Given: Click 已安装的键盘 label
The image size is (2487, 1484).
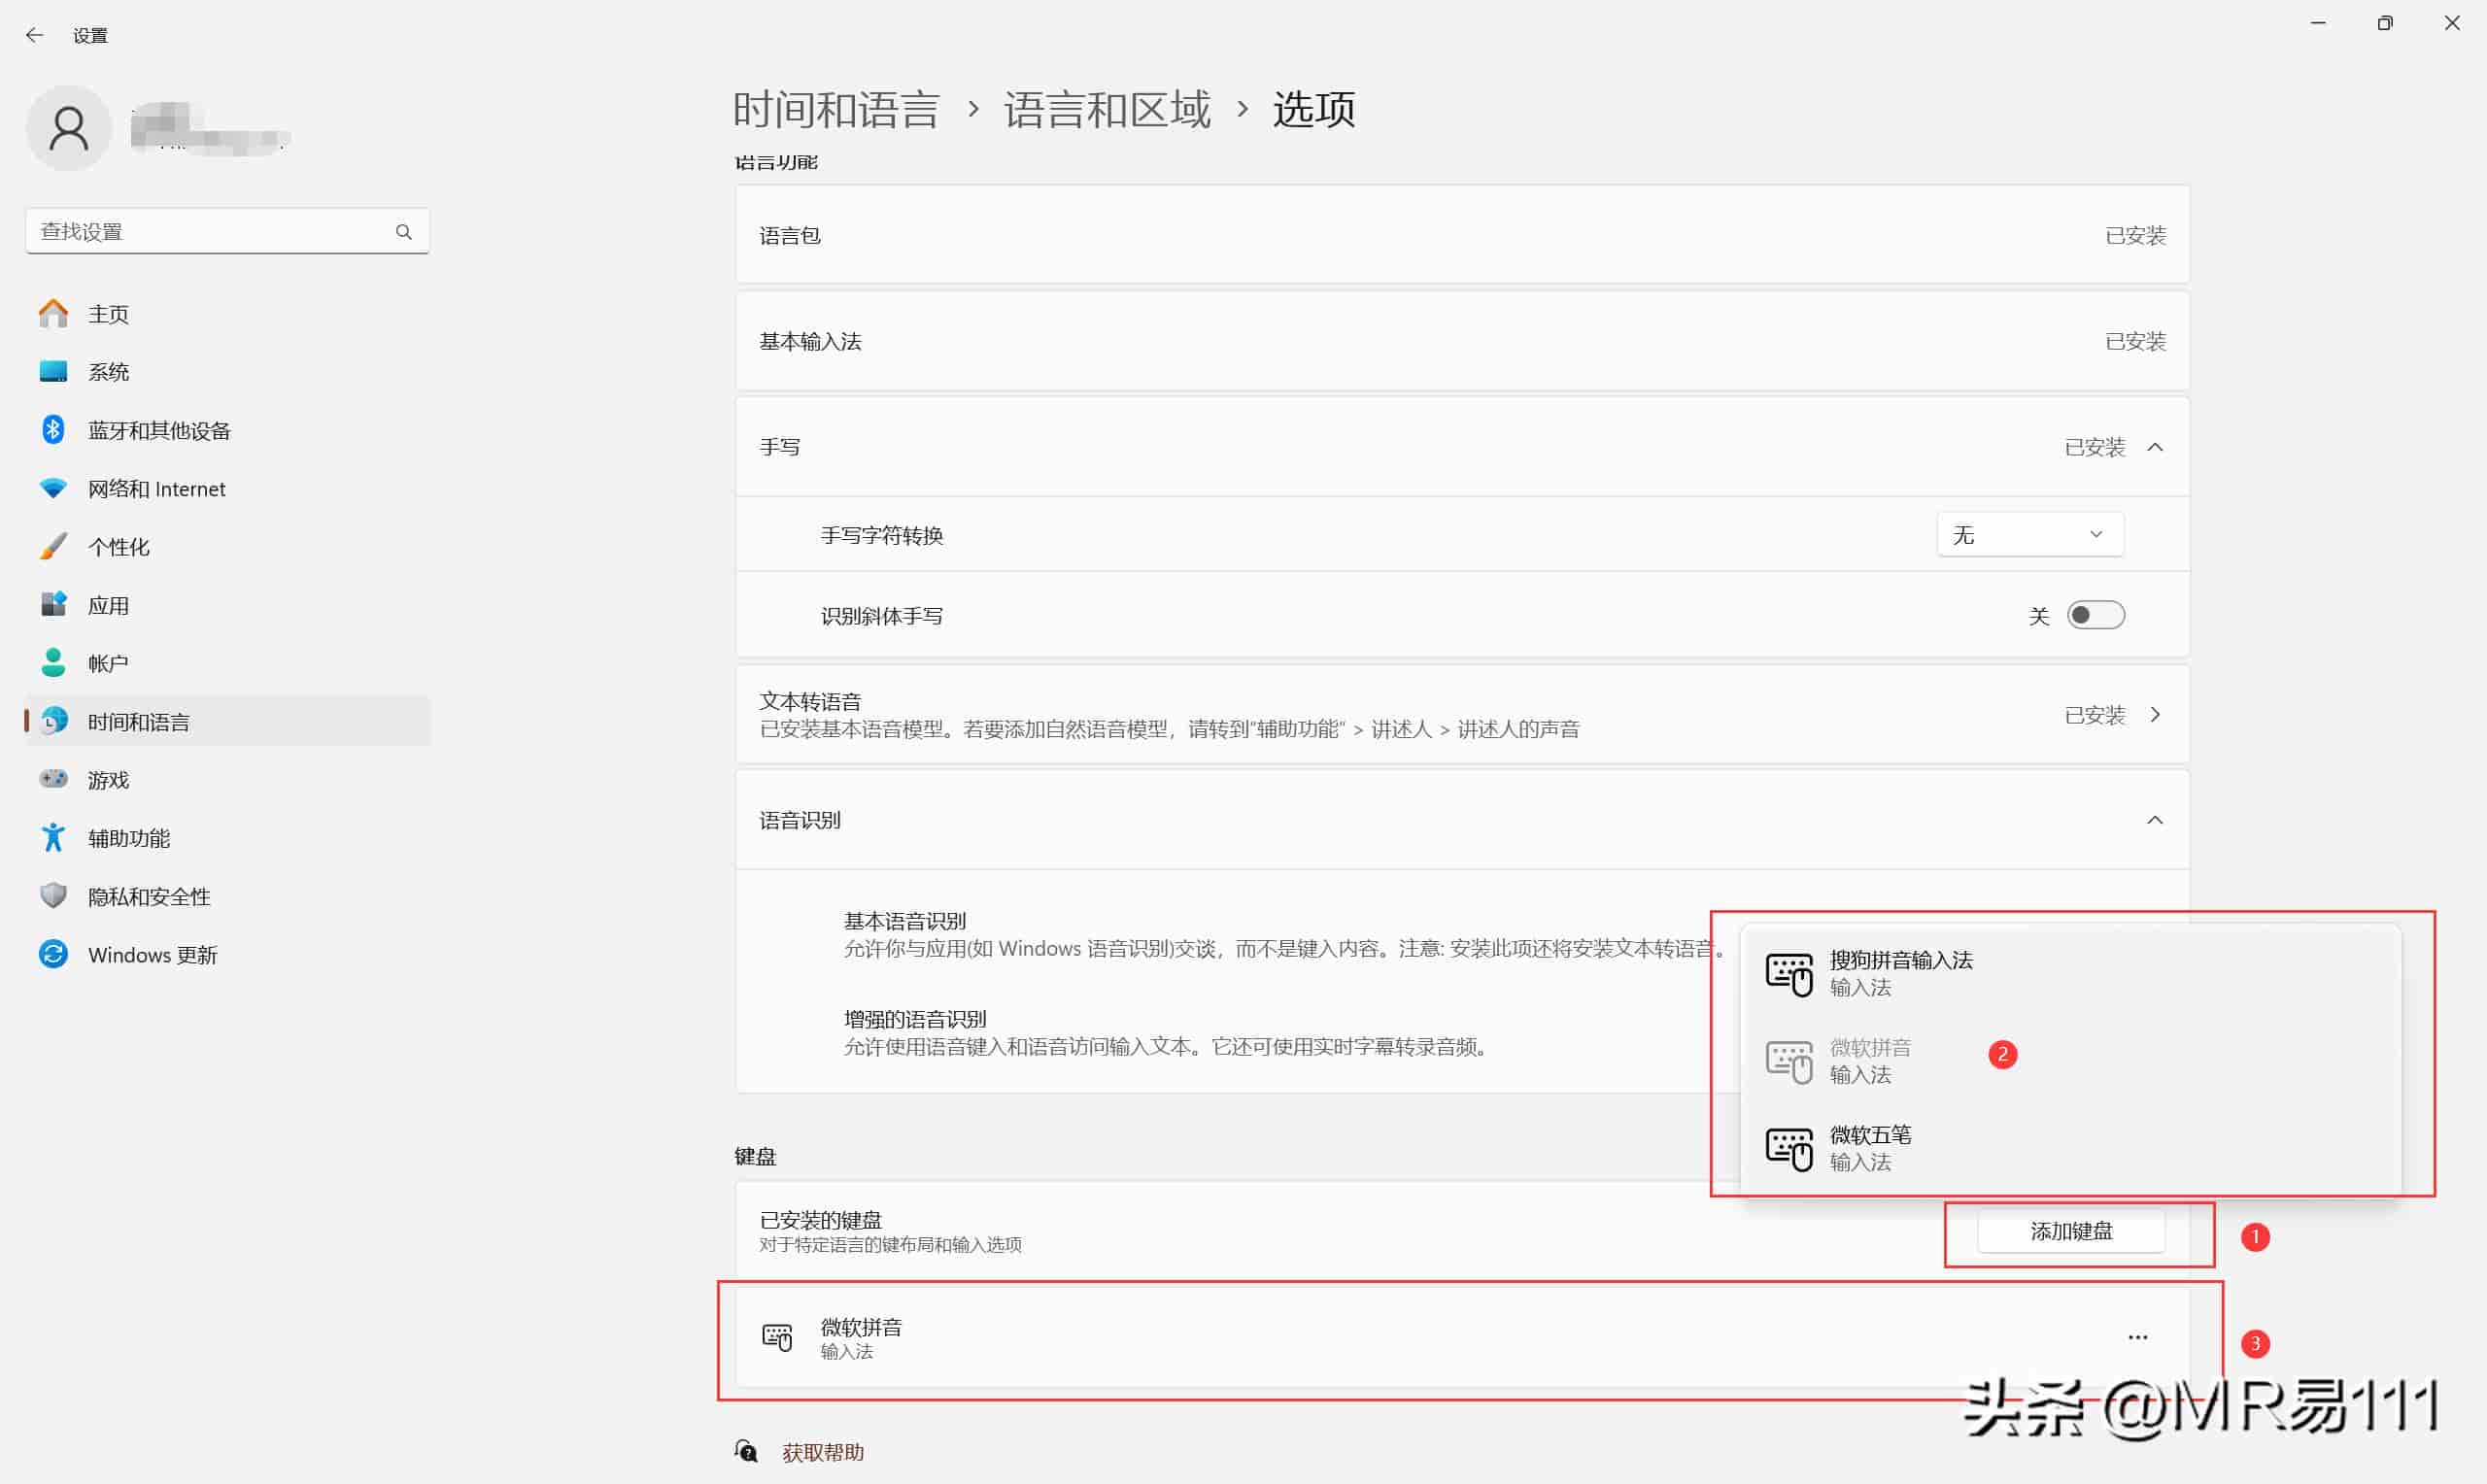Looking at the screenshot, I should coord(820,1220).
